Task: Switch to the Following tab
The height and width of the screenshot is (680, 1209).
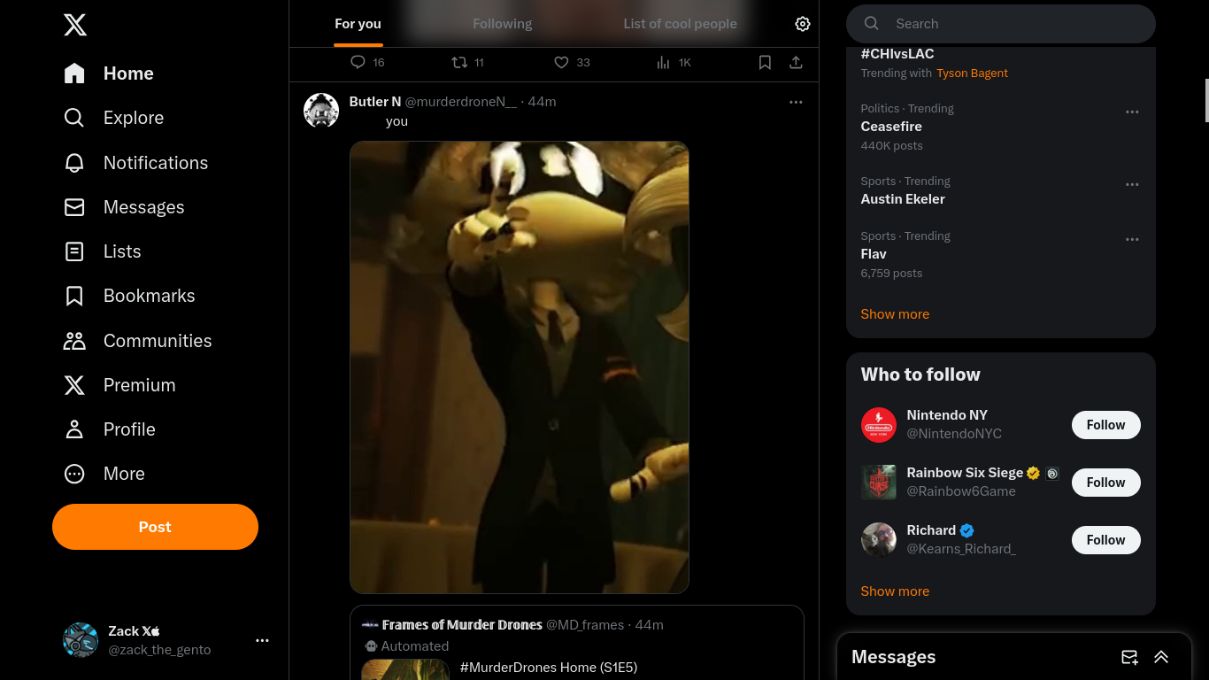Action: pos(502,24)
